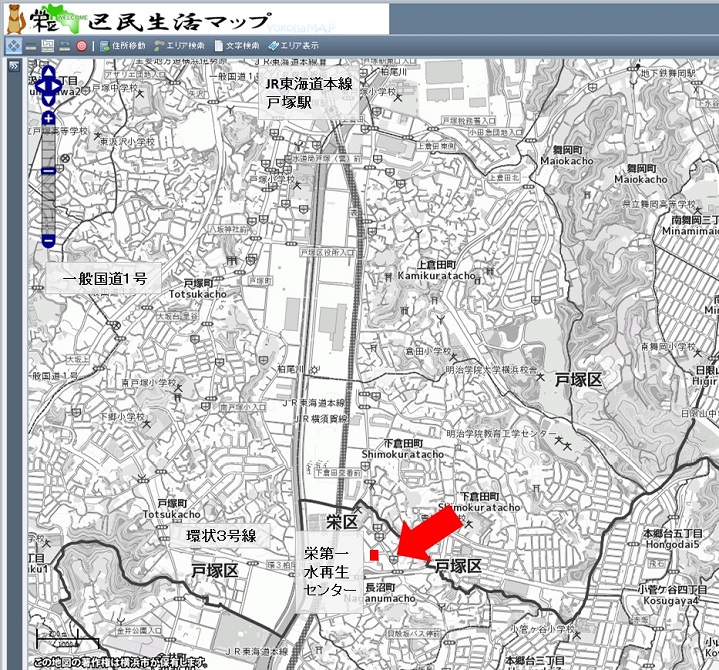Image resolution: width=719 pixels, height=670 pixels.
Task: Click the 戸塚中学校 school label
Action: pyautogui.click(x=115, y=88)
